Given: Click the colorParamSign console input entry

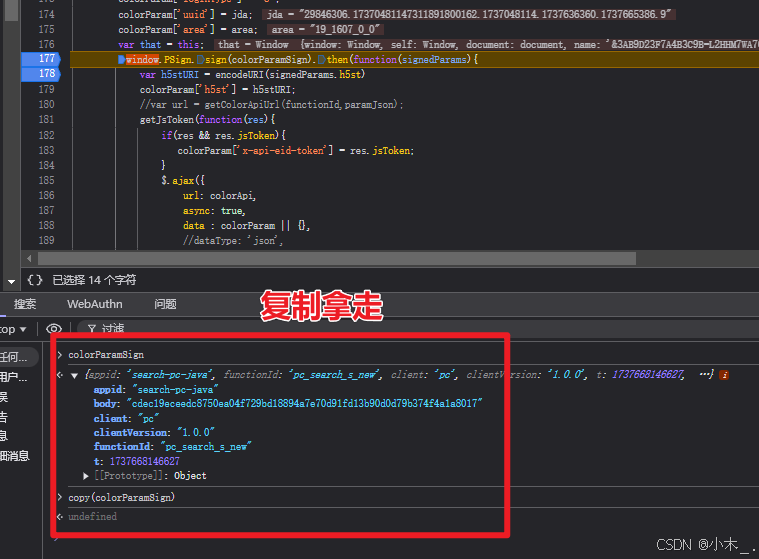Looking at the screenshot, I should [x=106, y=355].
